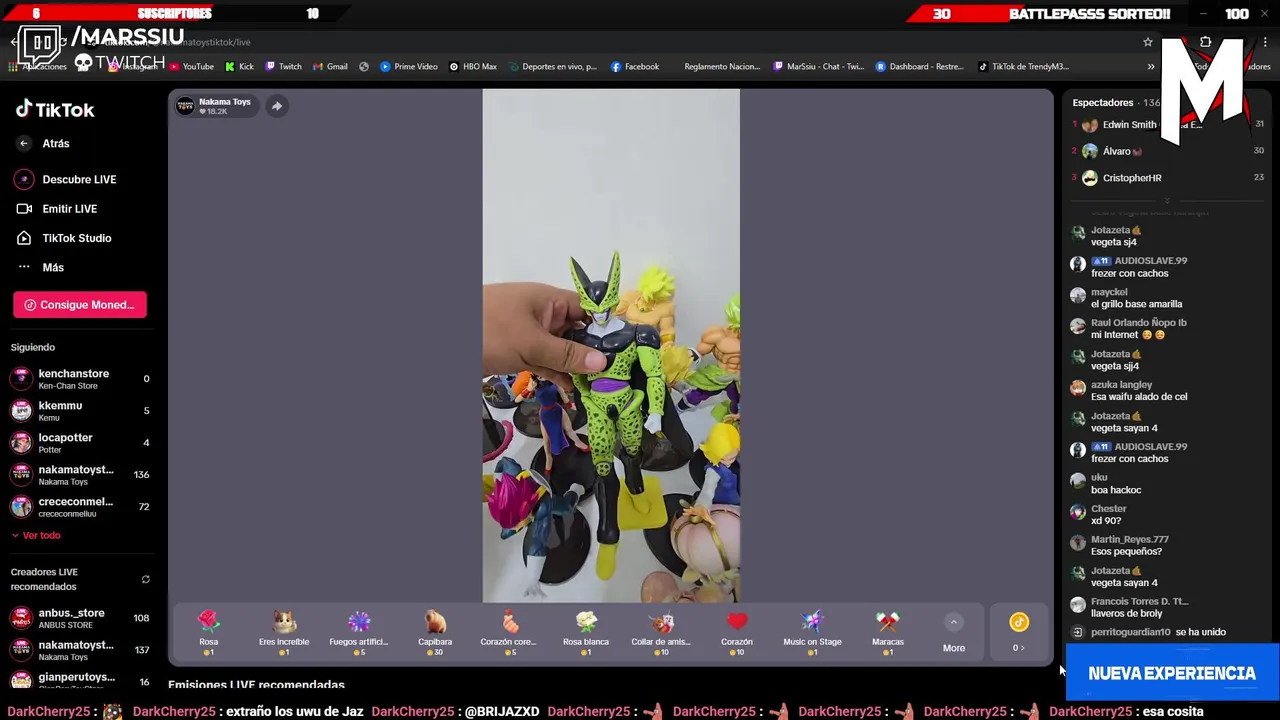This screenshot has width=1280, height=720.
Task: Expand the Espectadores viewer list chevron
Action: 1166,200
